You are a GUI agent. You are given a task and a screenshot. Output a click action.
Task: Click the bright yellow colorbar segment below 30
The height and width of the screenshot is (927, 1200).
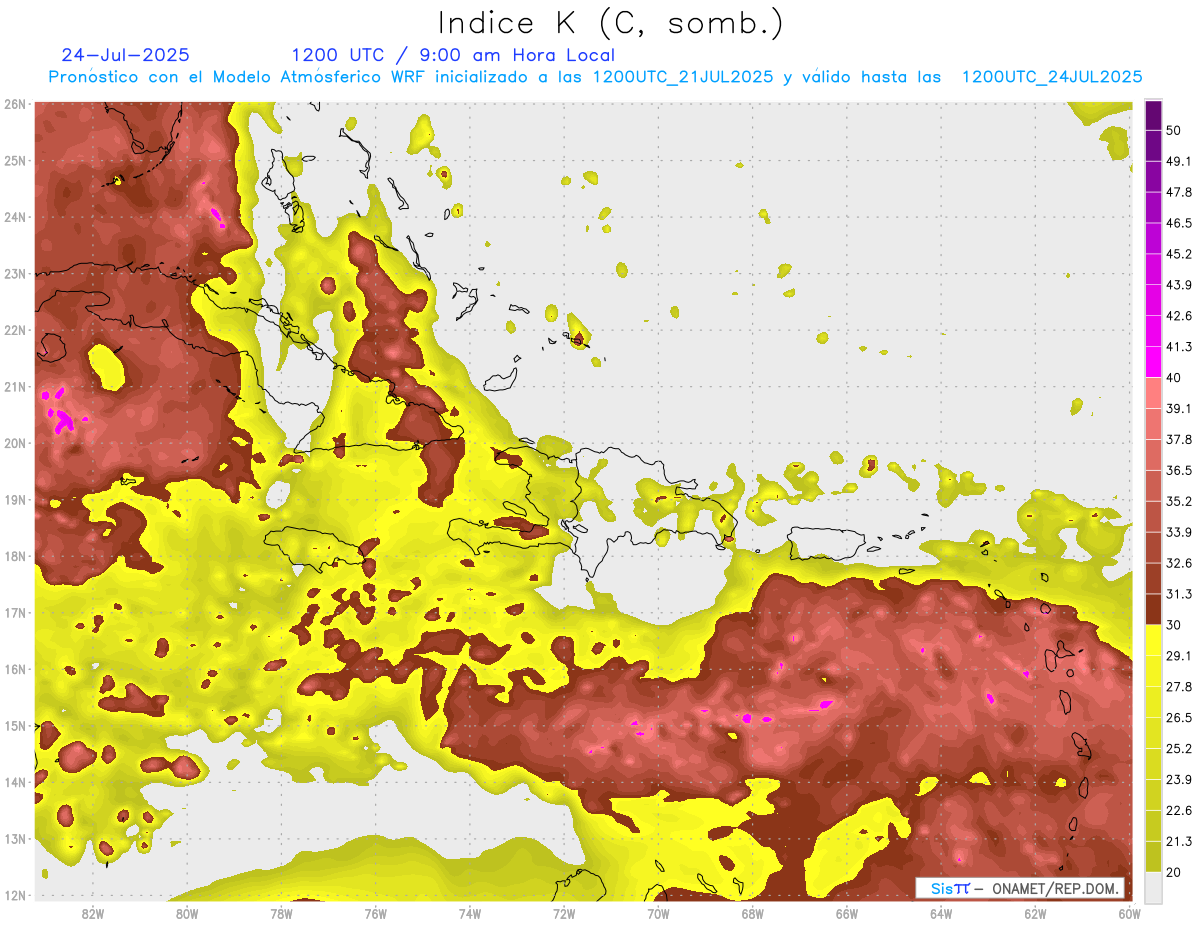coord(1153,640)
